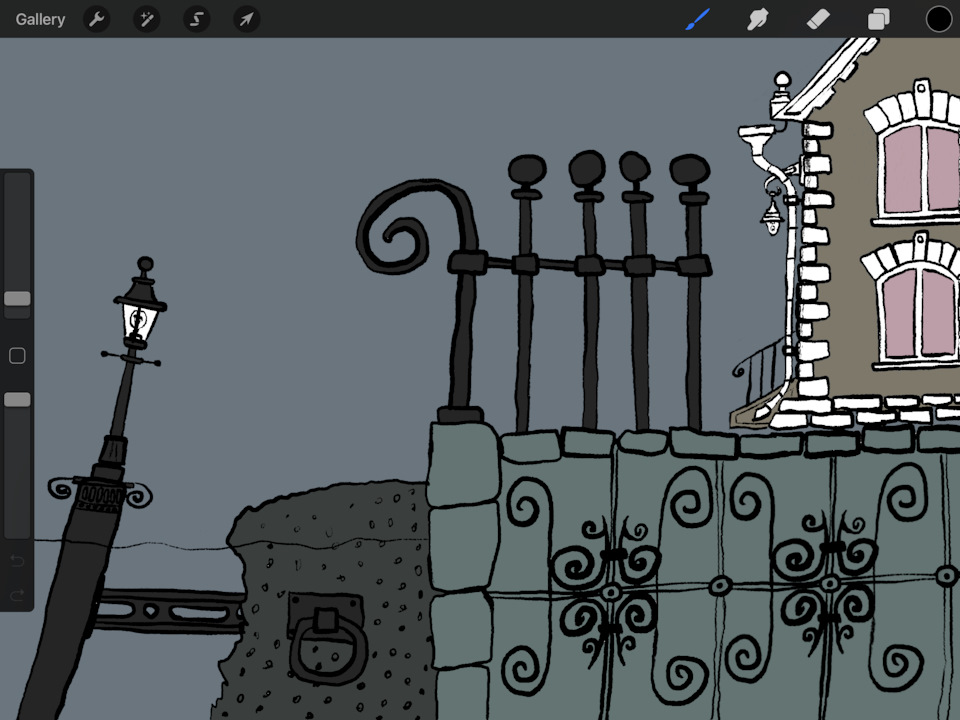Select the Brush tool
The width and height of the screenshot is (960, 720).
click(x=697, y=19)
